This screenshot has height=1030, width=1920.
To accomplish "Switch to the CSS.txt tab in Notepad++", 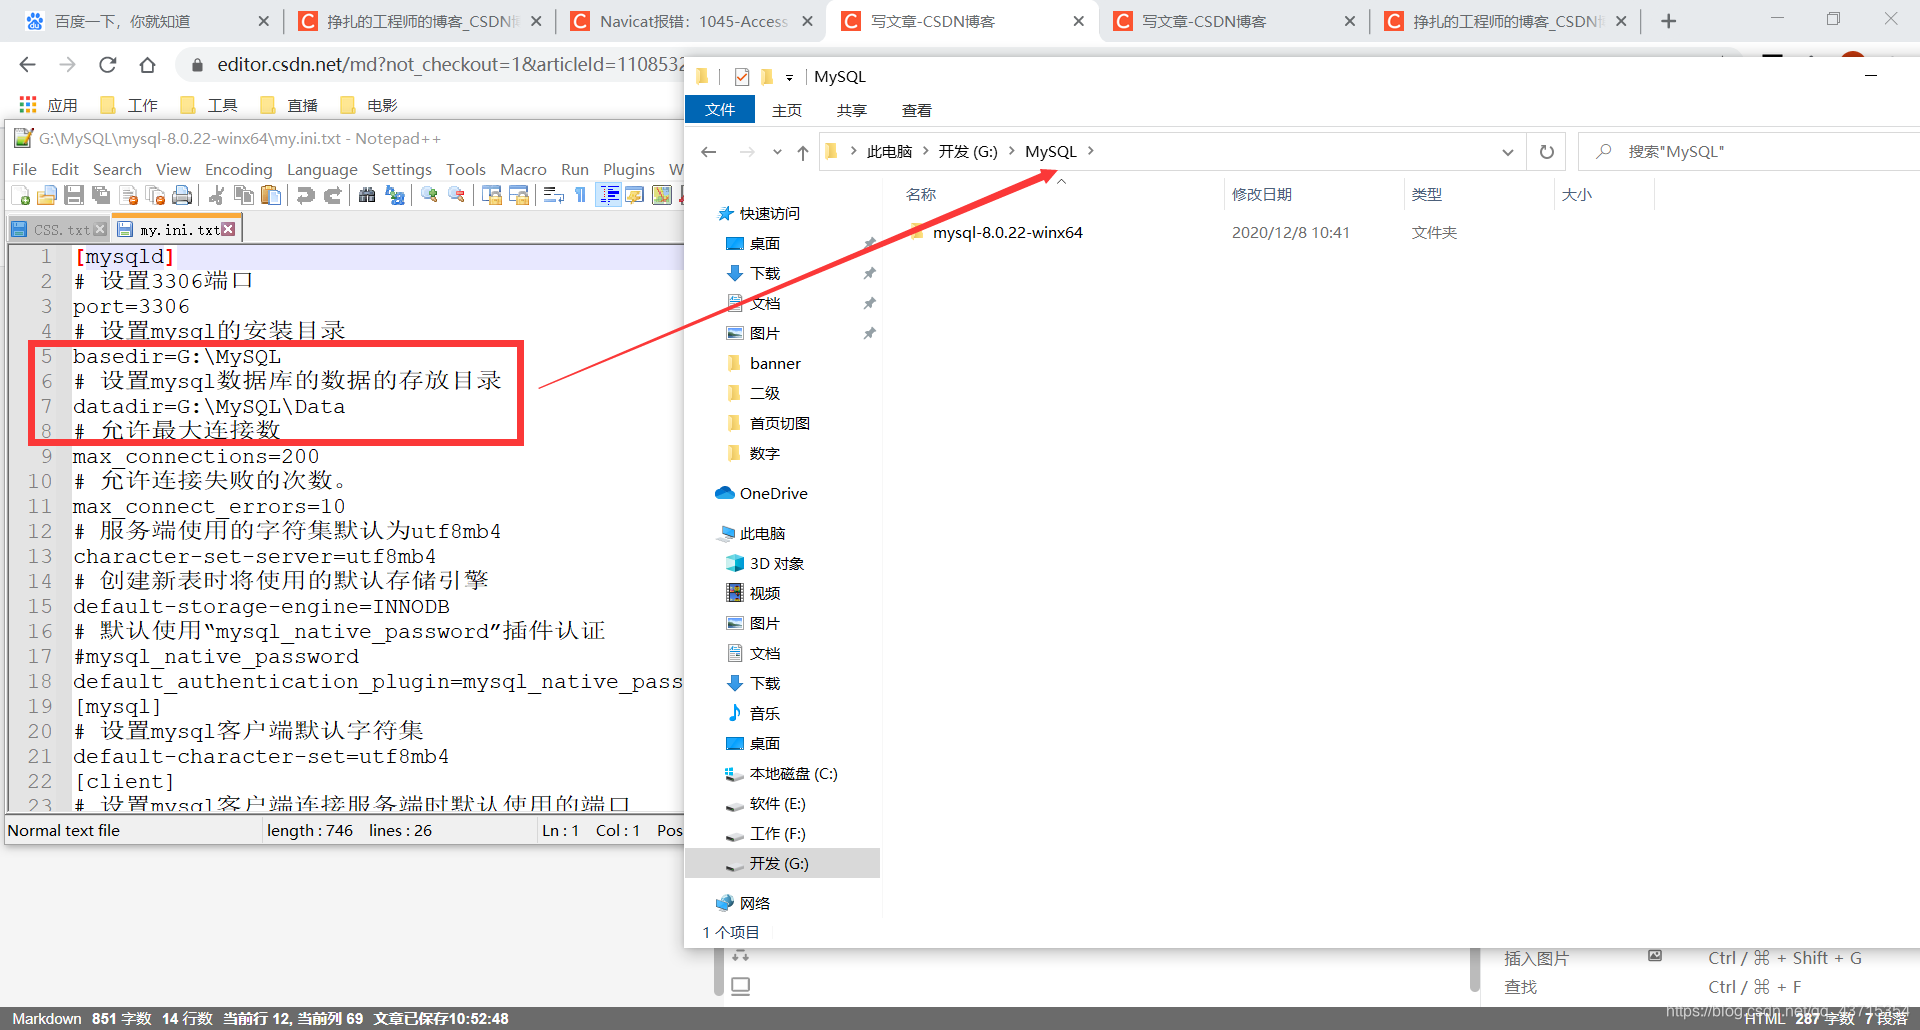I will 60,230.
